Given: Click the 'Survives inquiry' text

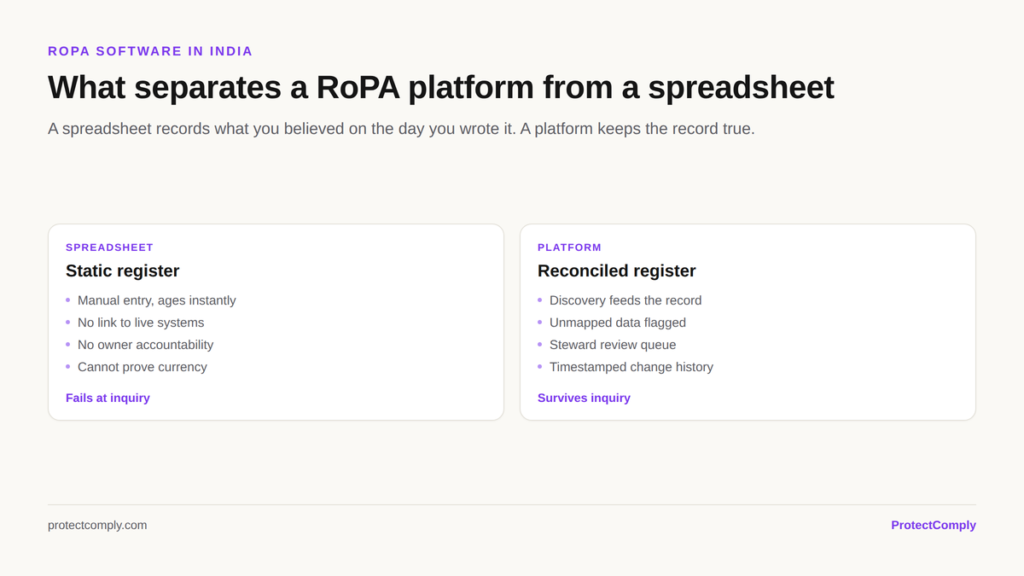Looking at the screenshot, I should pos(584,398).
